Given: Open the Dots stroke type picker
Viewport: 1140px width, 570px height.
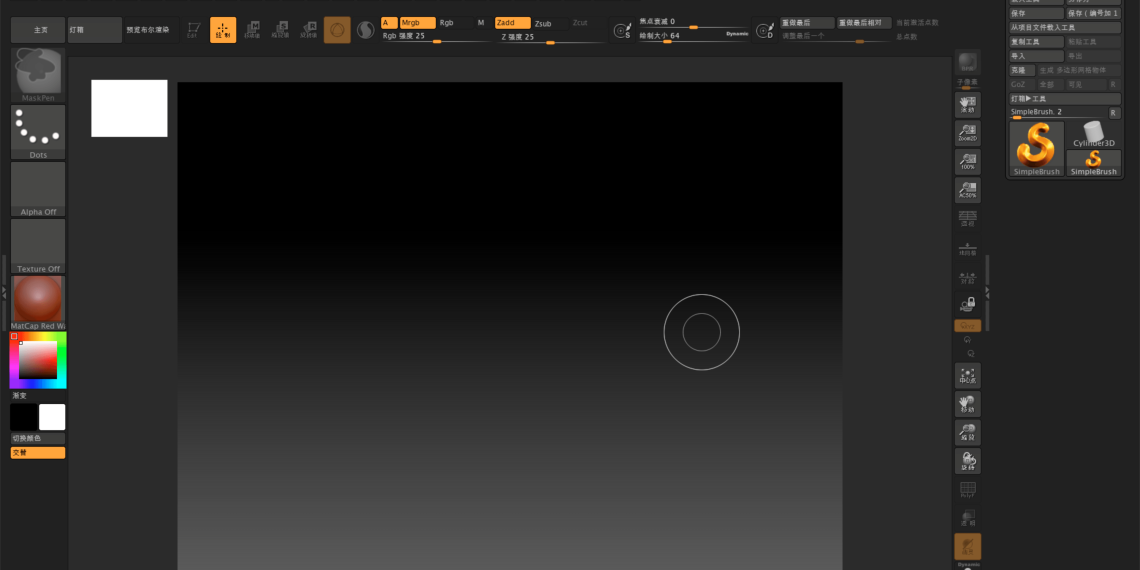Looking at the screenshot, I should [38, 131].
